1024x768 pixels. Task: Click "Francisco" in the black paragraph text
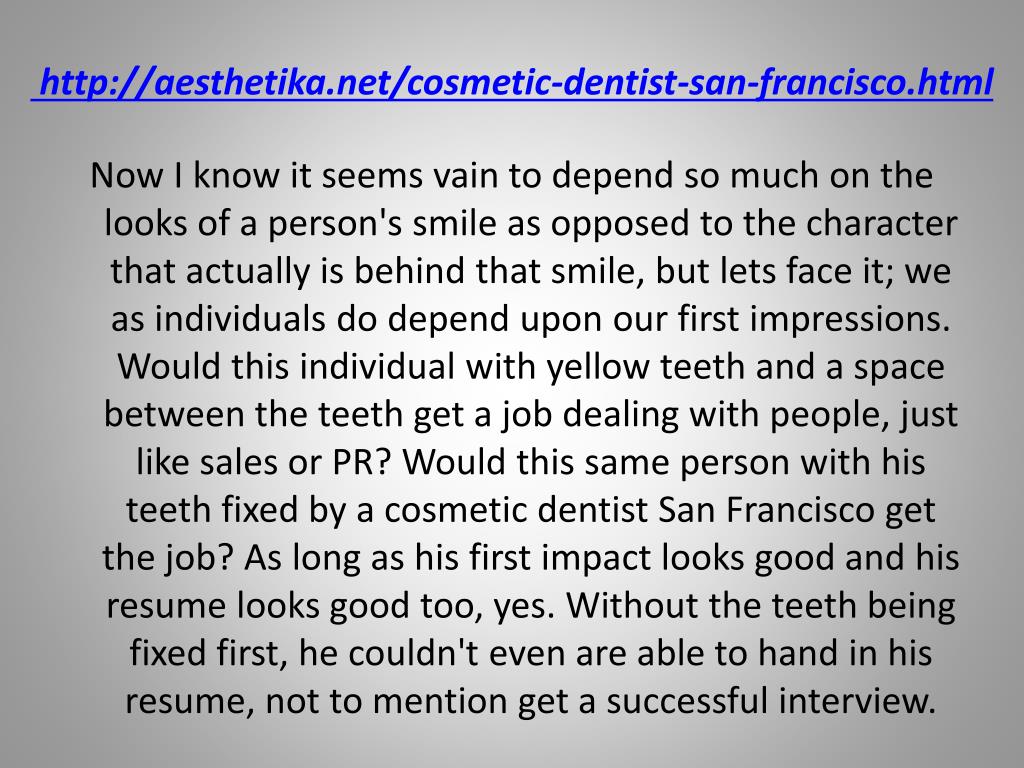coord(800,511)
